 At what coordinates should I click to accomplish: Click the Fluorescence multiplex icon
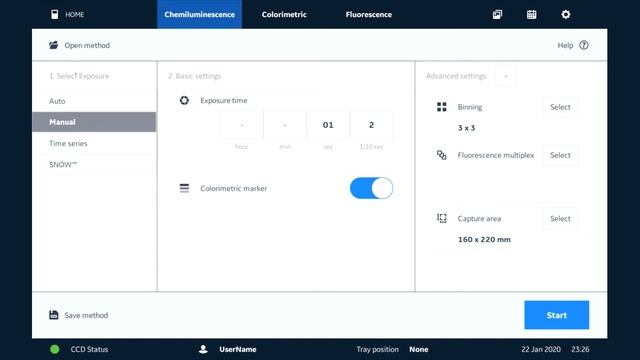coord(442,155)
